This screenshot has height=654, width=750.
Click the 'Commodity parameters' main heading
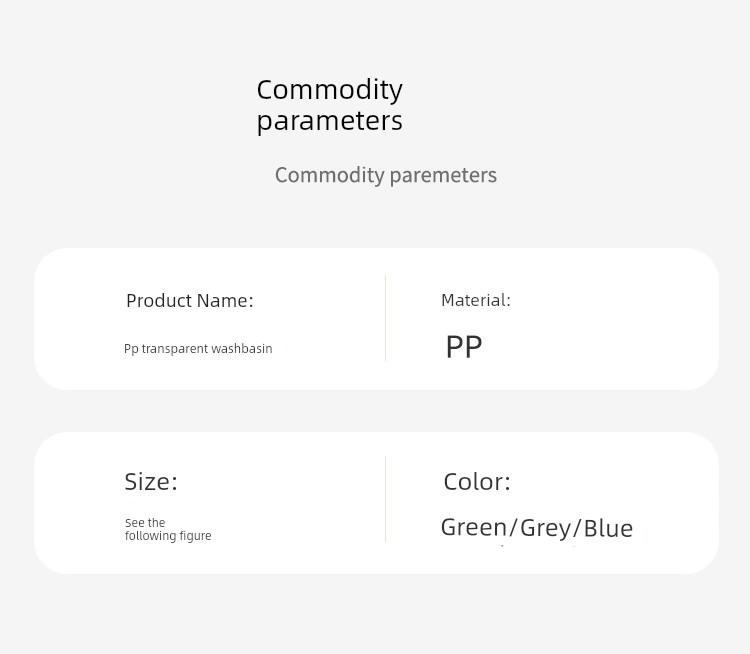(x=330, y=105)
